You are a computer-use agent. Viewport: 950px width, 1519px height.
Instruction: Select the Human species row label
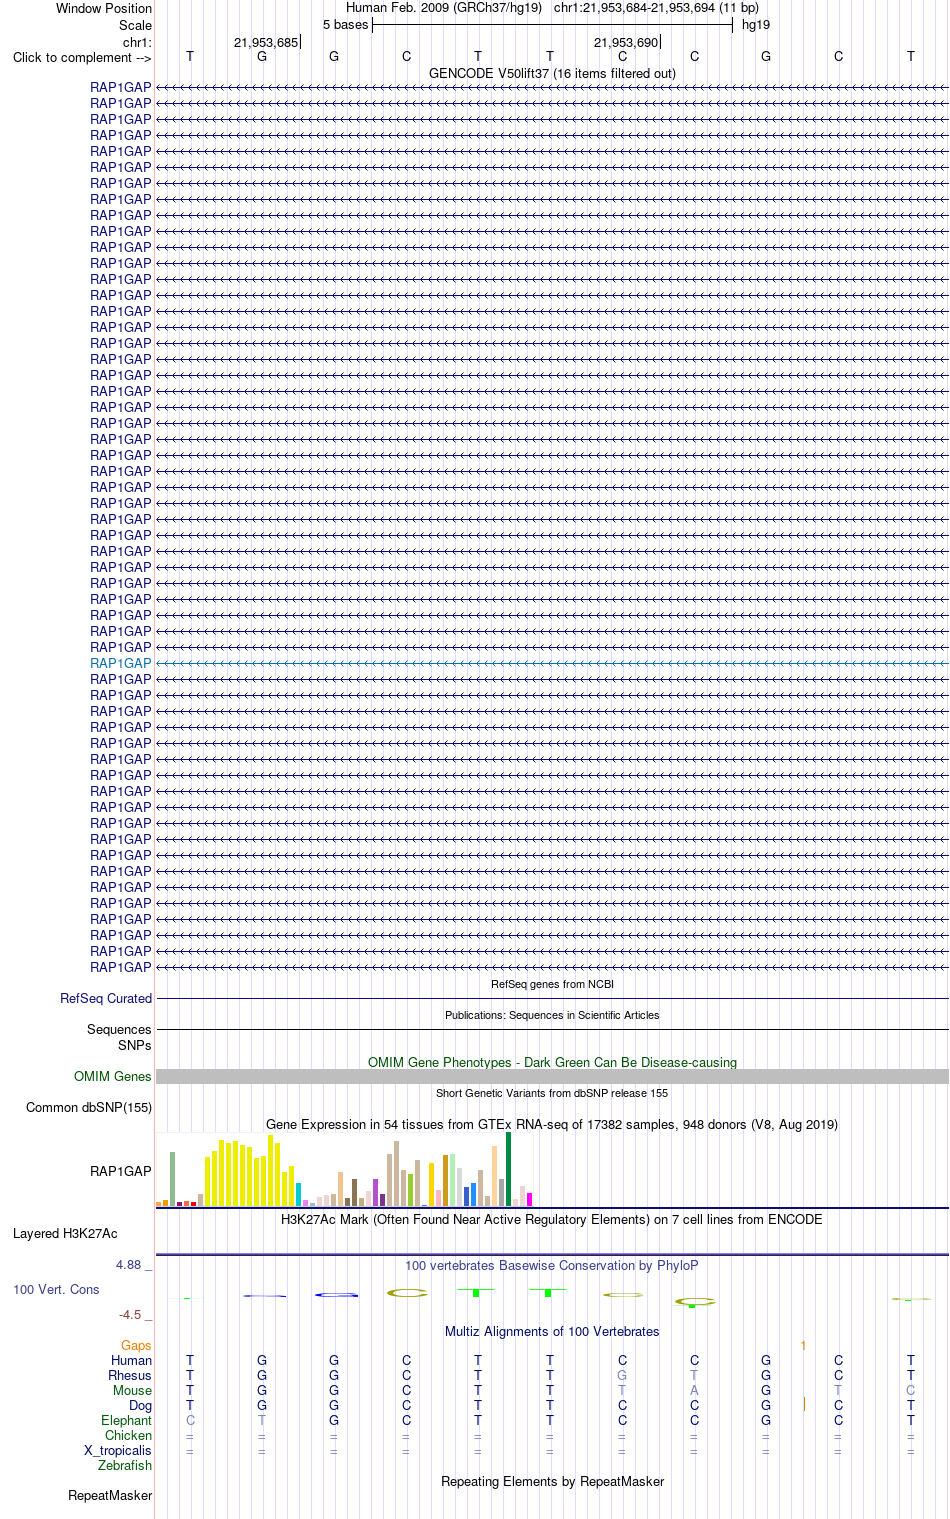pos(131,1360)
